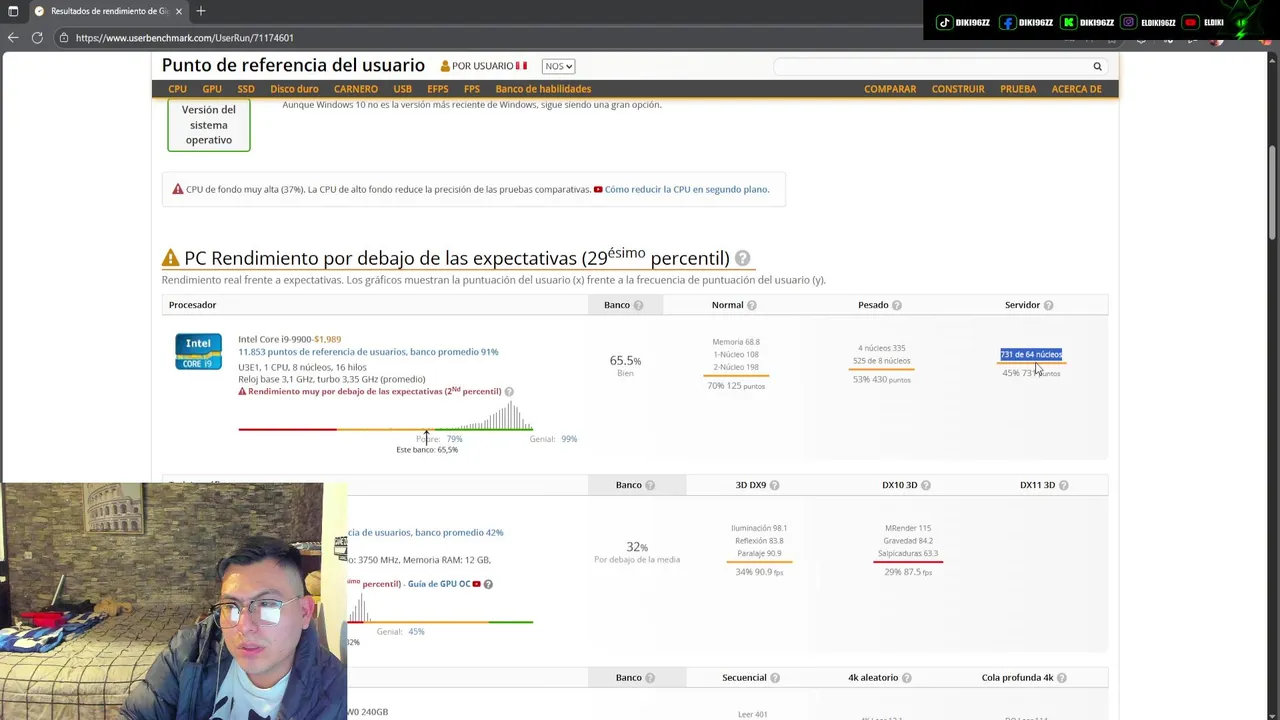Viewport: 1280px width, 720px height.
Task: Click the browser back arrow
Action: pyautogui.click(x=13, y=38)
